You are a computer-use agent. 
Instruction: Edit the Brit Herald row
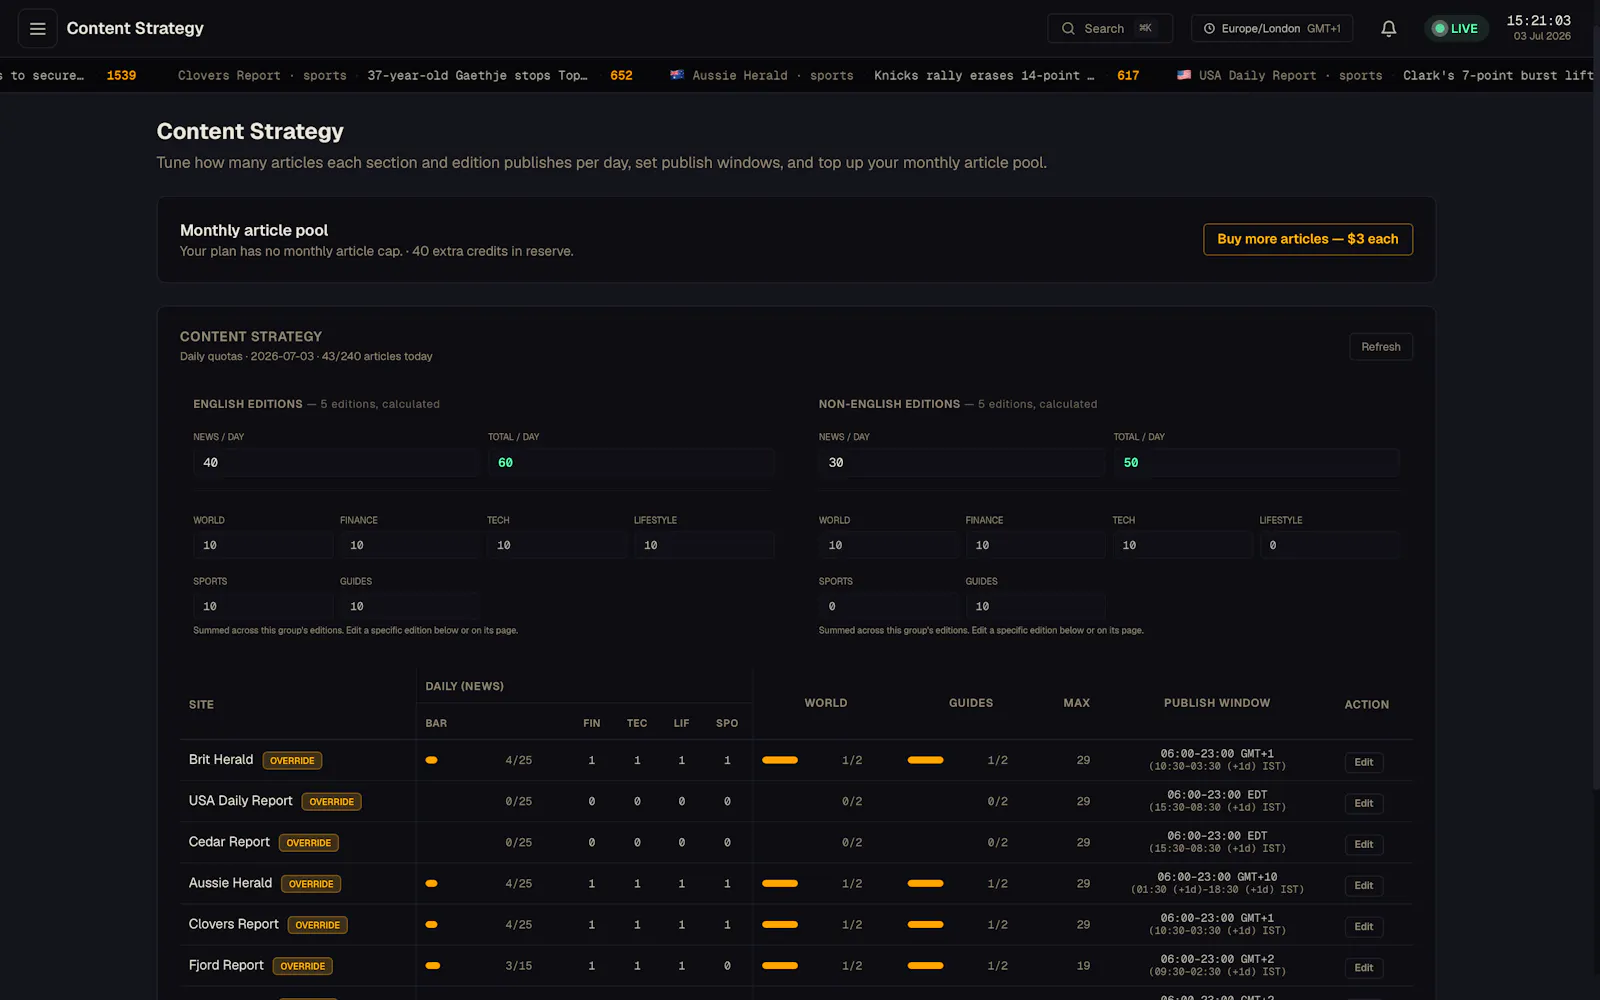point(1364,762)
